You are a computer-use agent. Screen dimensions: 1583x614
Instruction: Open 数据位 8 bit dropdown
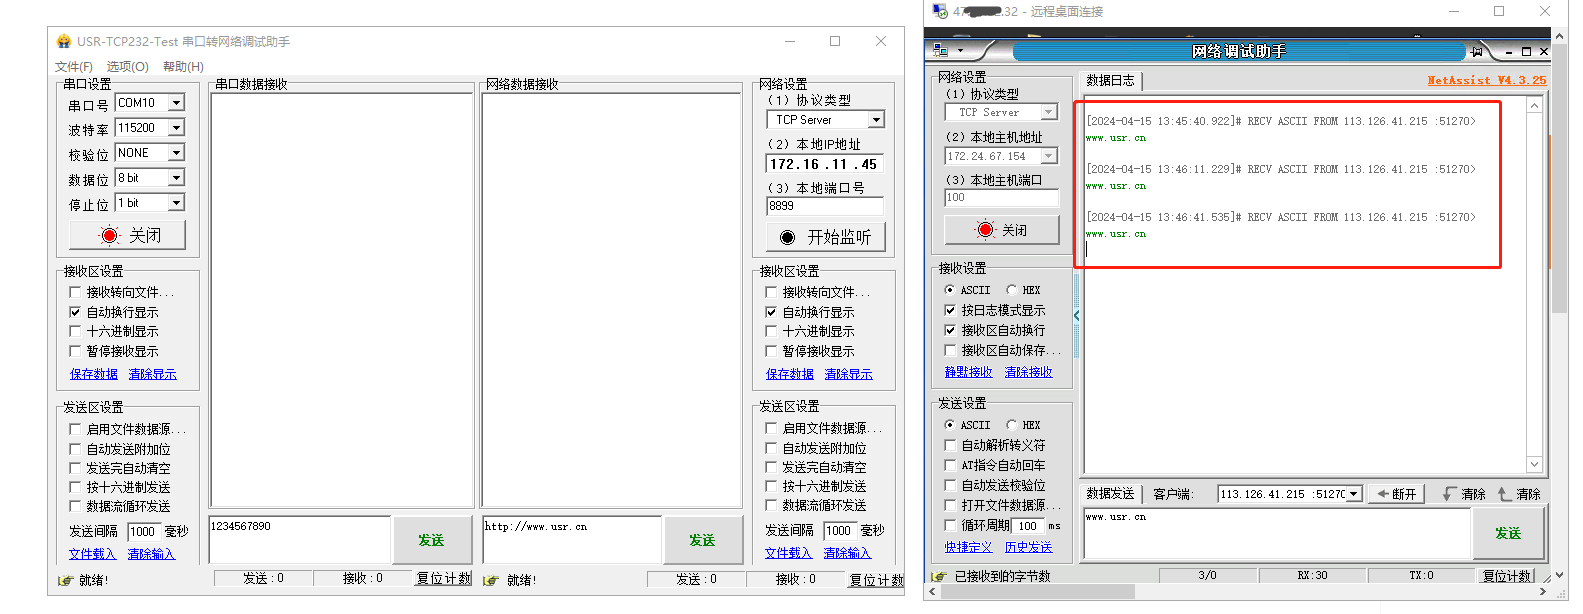(x=176, y=178)
